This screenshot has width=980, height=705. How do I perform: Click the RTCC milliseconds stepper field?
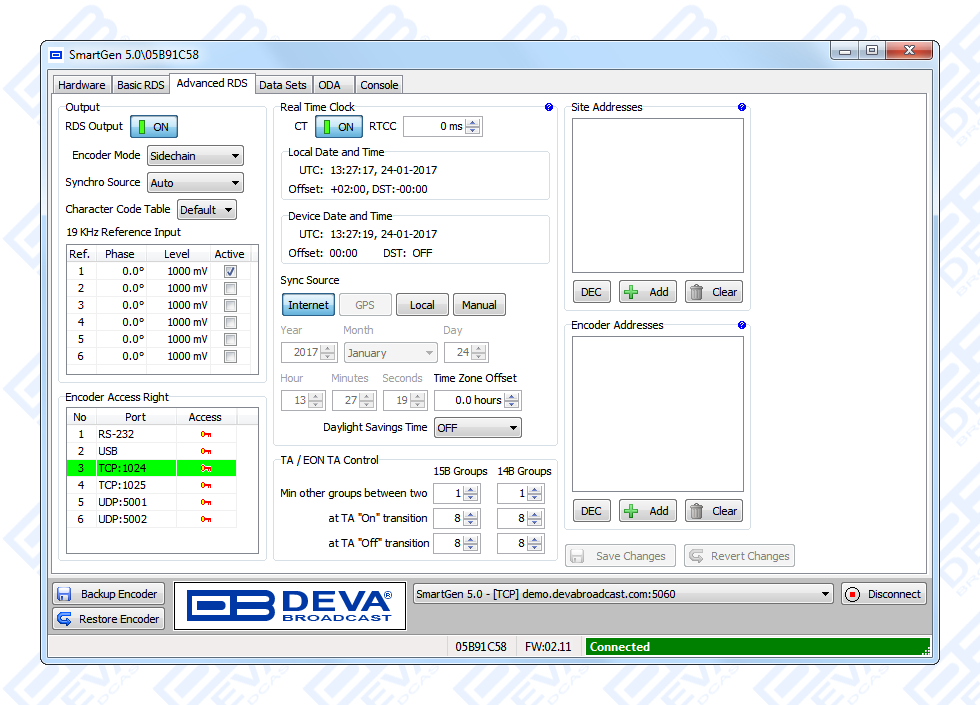point(436,127)
